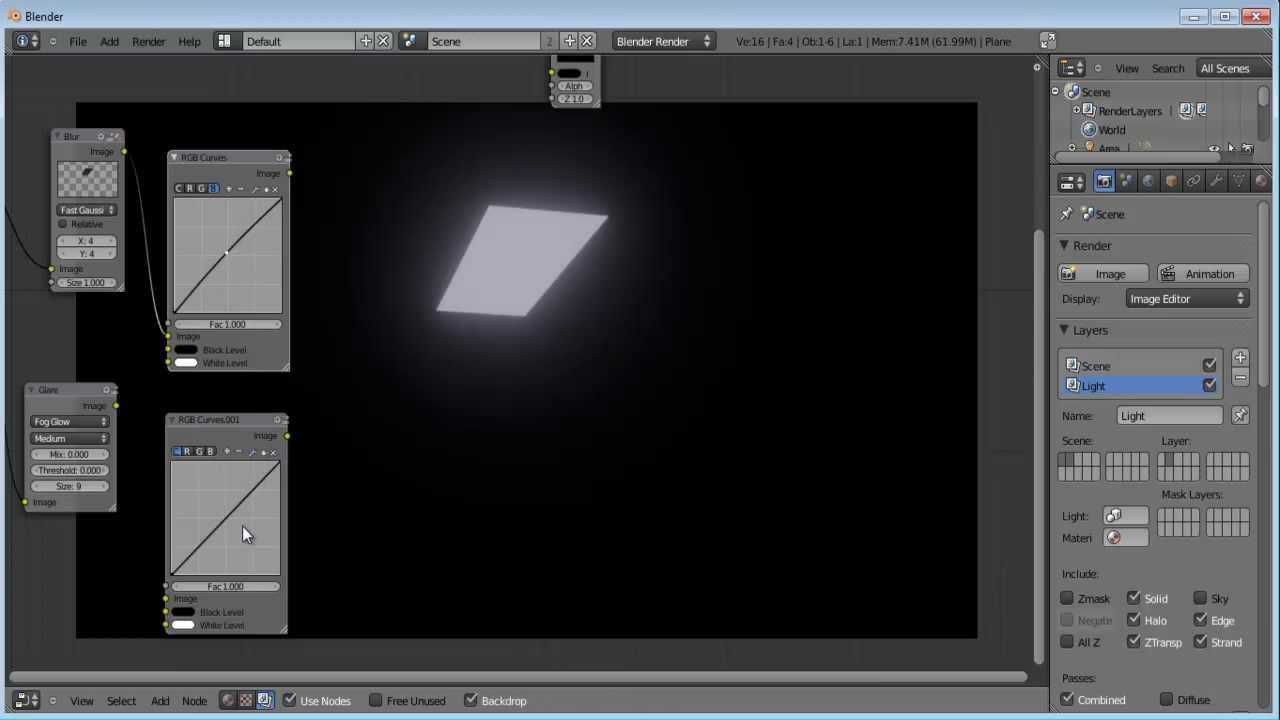The height and width of the screenshot is (720, 1280).
Task: Expand RenderLayers in the outliner
Action: (x=1076, y=111)
